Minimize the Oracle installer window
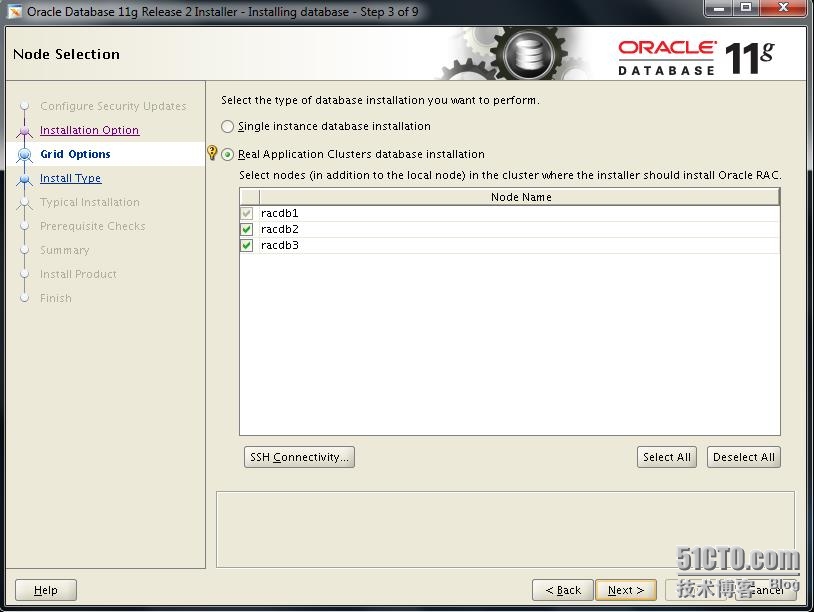This screenshot has height=612, width=814. click(x=720, y=8)
